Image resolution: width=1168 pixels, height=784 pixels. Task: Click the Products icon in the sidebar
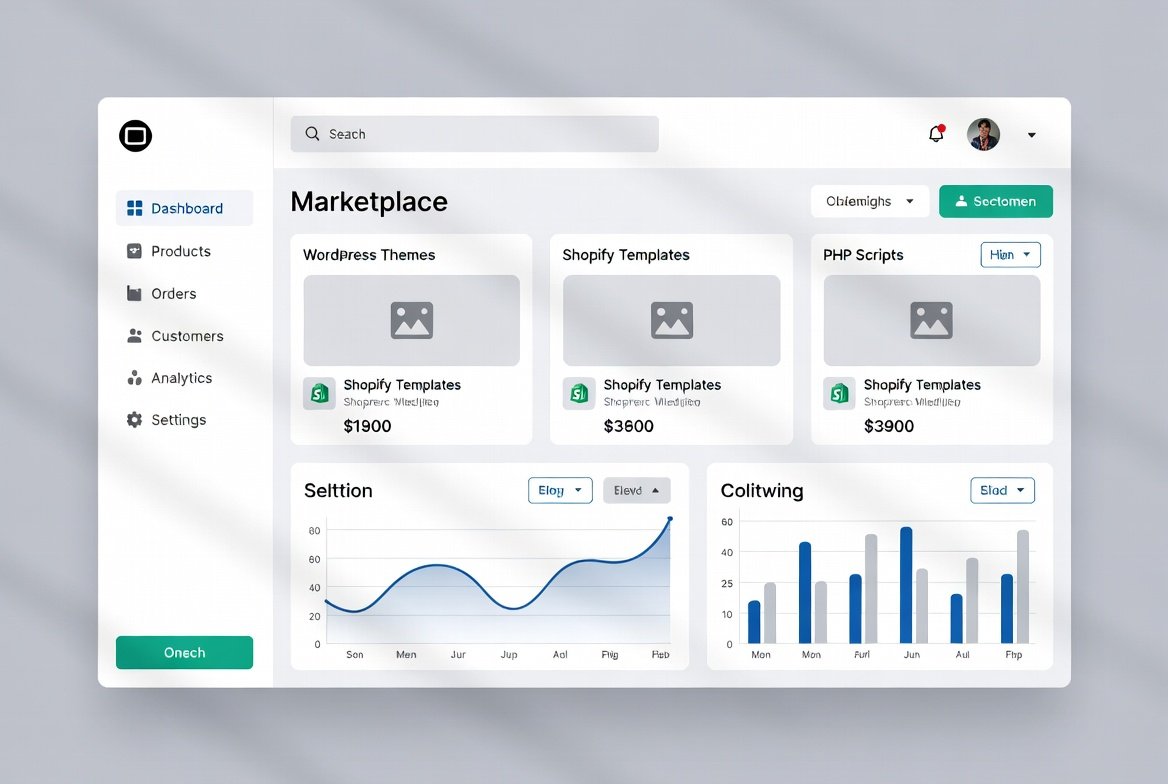click(134, 251)
